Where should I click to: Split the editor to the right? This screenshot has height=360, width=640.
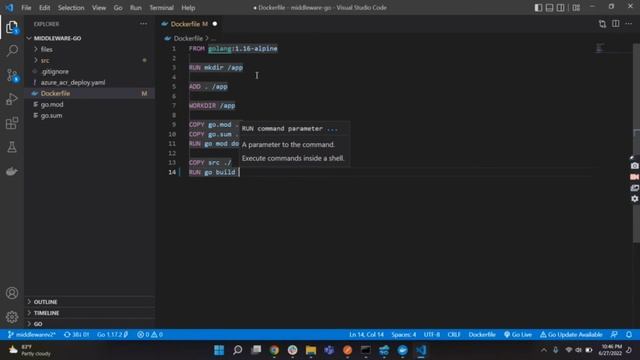616,24
